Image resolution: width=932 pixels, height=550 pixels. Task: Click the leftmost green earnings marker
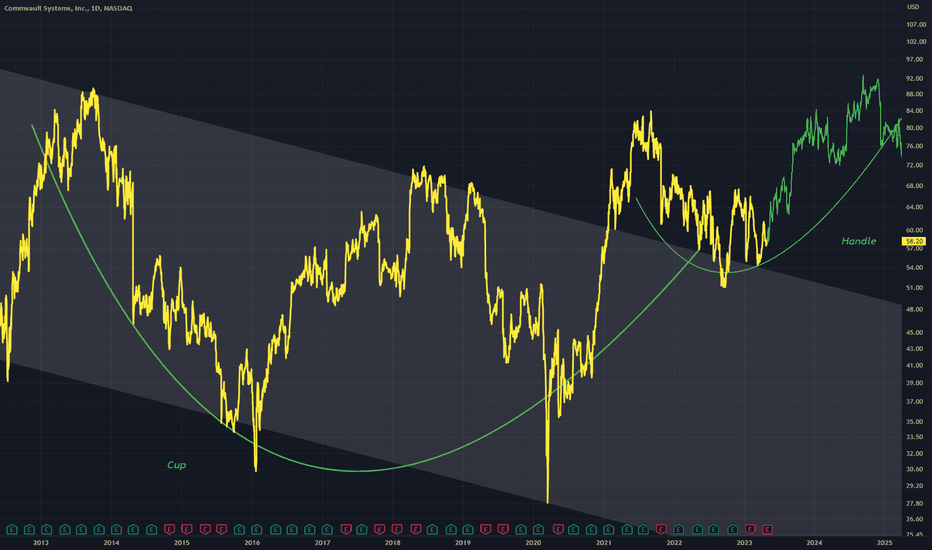point(12,529)
